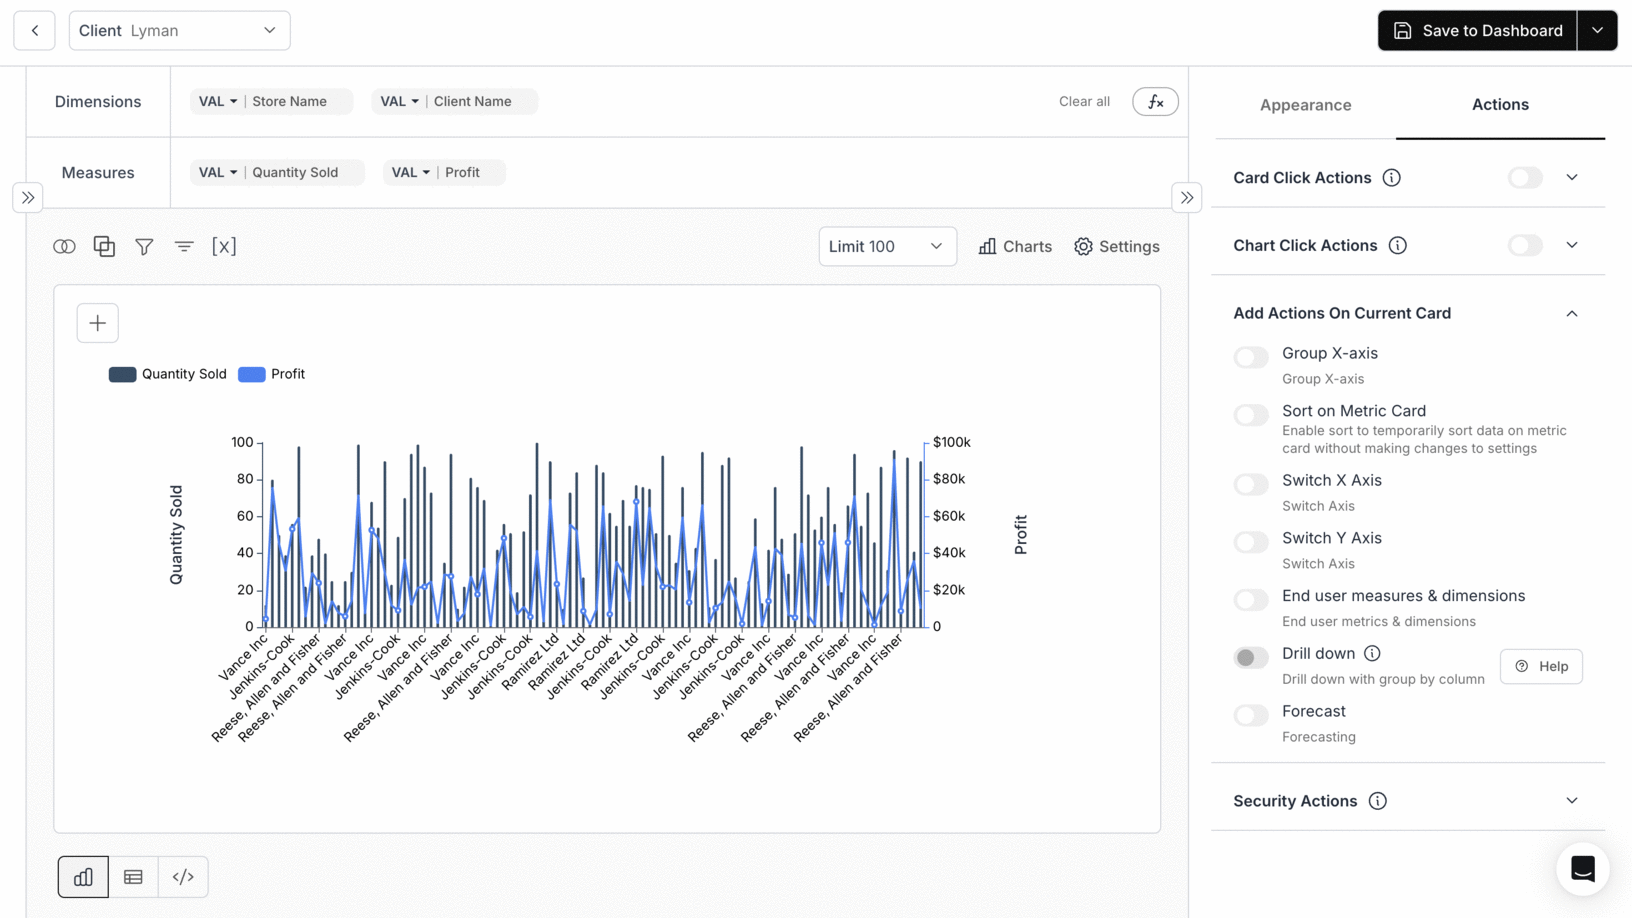Enable the Drill down toggle
1632x918 pixels.
tap(1250, 657)
